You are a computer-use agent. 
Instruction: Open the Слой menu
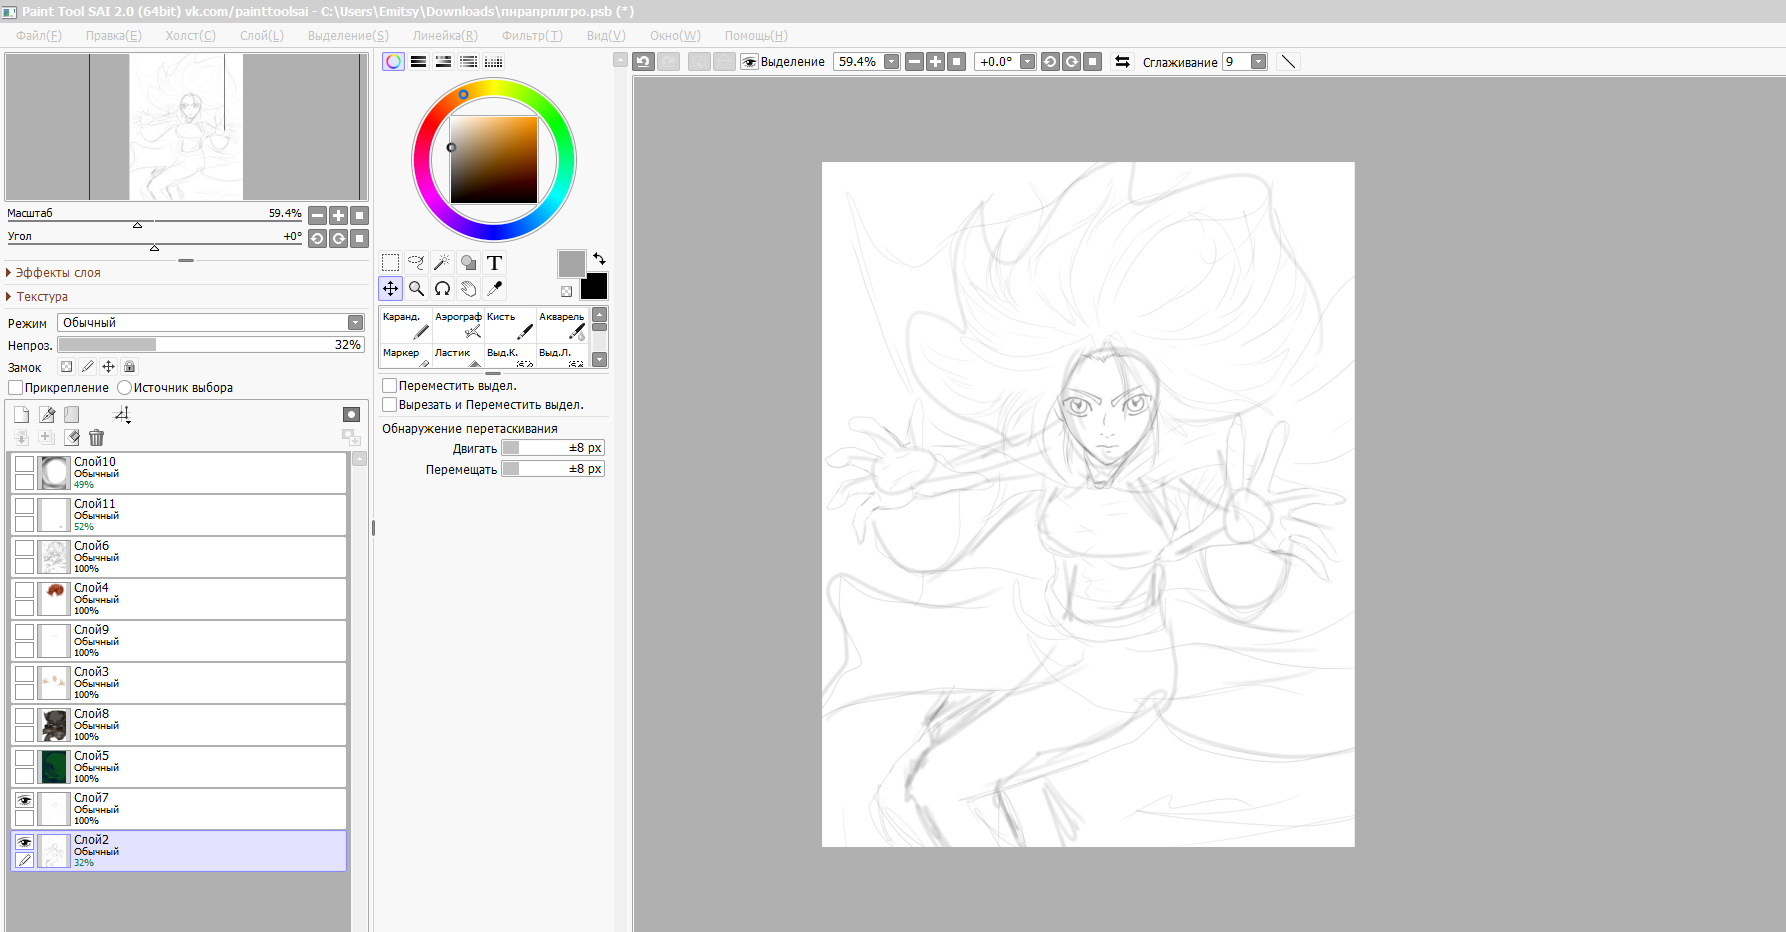261,36
